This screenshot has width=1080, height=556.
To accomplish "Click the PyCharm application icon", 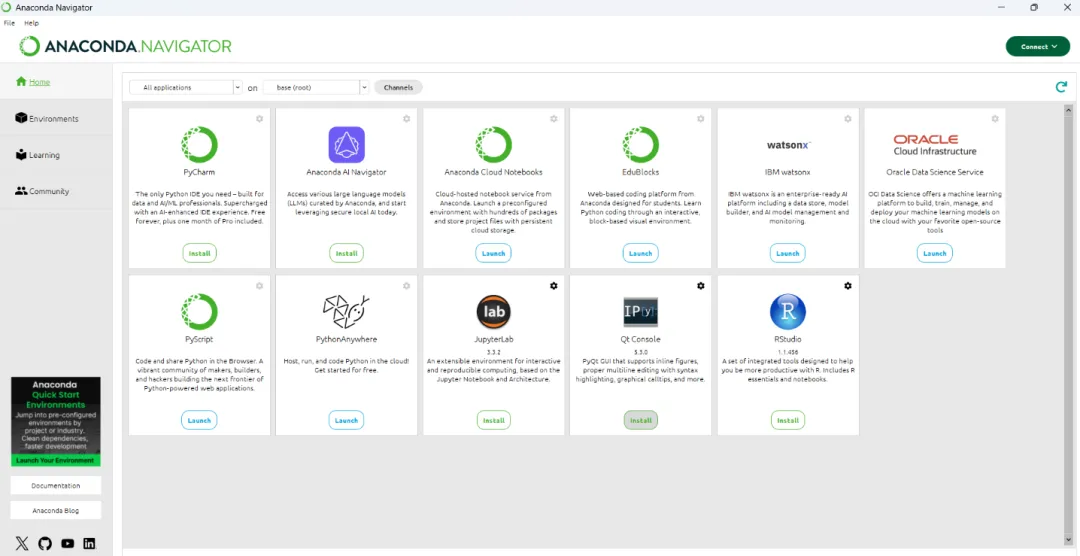I will point(200,145).
